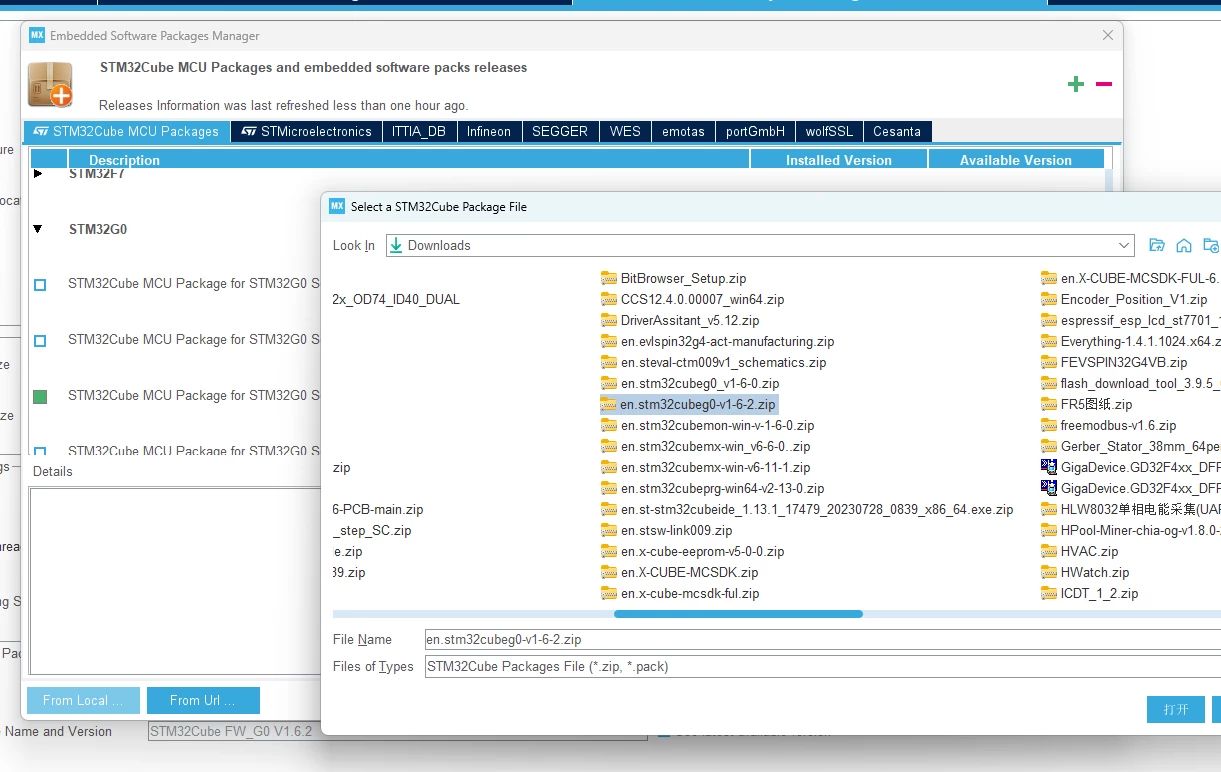The width and height of the screenshot is (1221, 772).
Task: Click the file icon of freemodbus-v1.6.zip
Action: 1049,425
